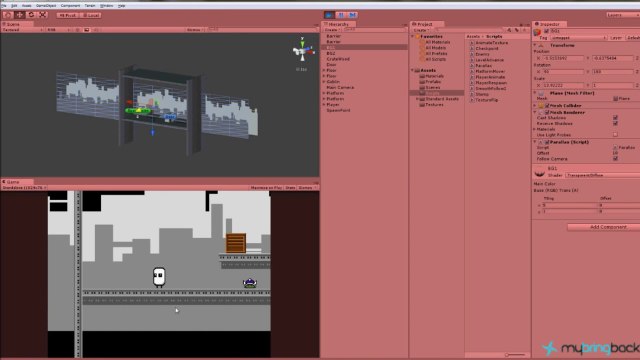This screenshot has width=640, height=360.
Task: Click the Play button
Action: tap(329, 15)
